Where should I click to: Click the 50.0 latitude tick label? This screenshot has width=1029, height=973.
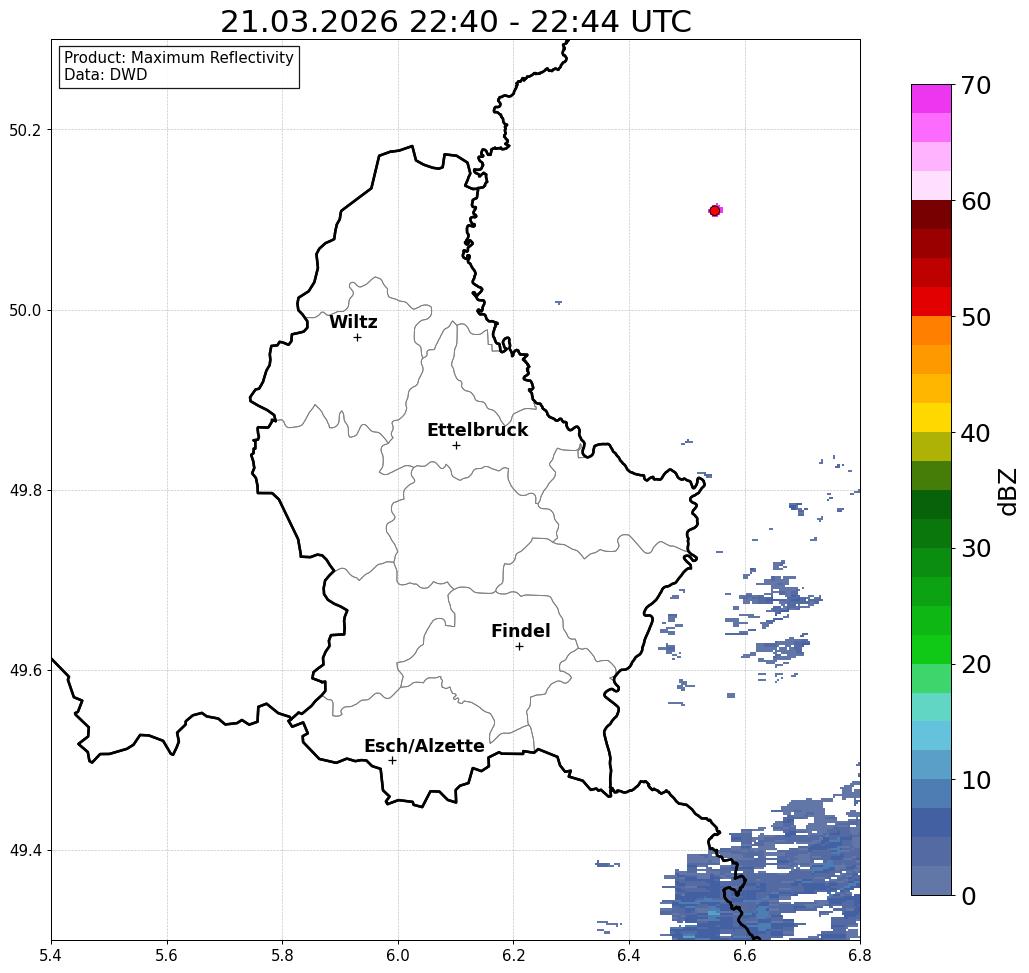click(25, 310)
